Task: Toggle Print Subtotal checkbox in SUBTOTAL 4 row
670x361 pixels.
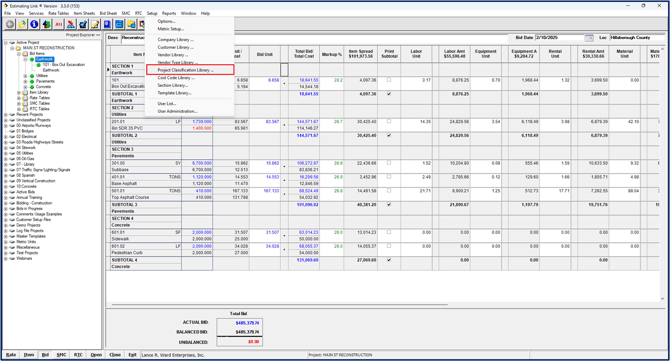Action: [389, 260]
